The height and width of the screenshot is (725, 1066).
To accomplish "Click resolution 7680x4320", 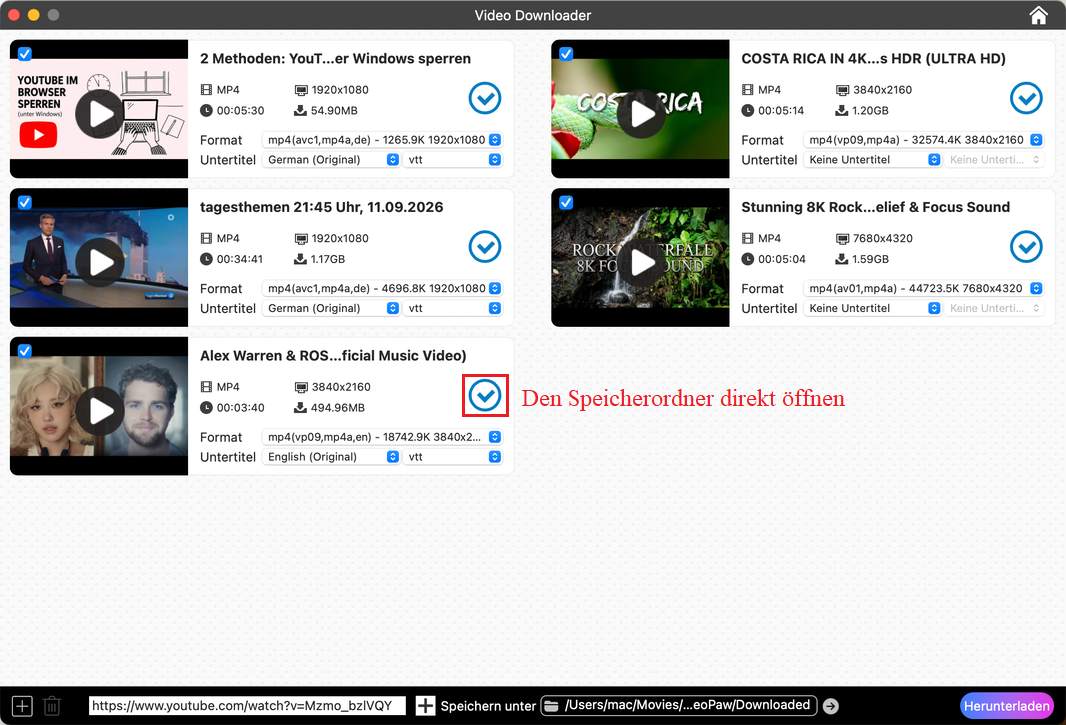I will pos(882,239).
